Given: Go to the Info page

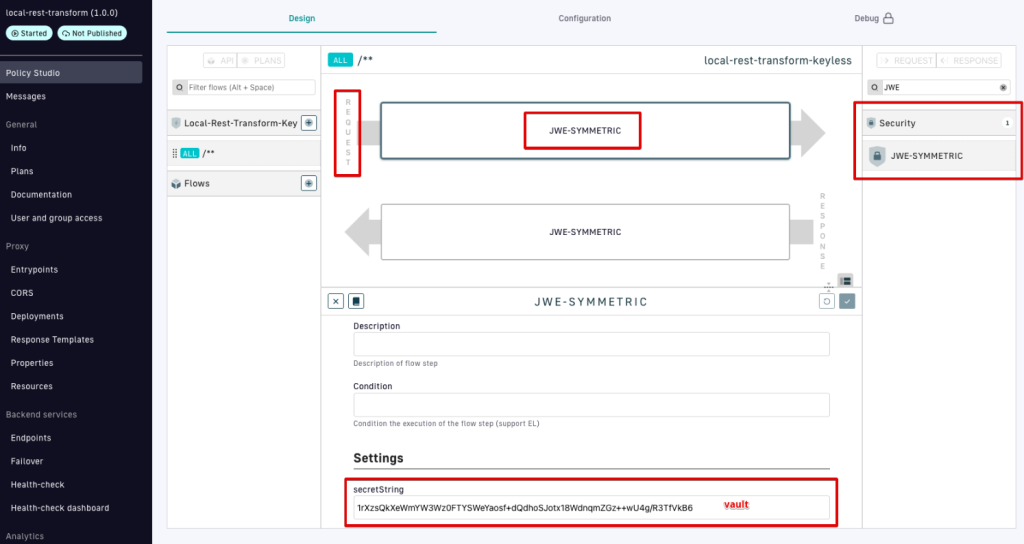Looking at the screenshot, I should 18,148.
